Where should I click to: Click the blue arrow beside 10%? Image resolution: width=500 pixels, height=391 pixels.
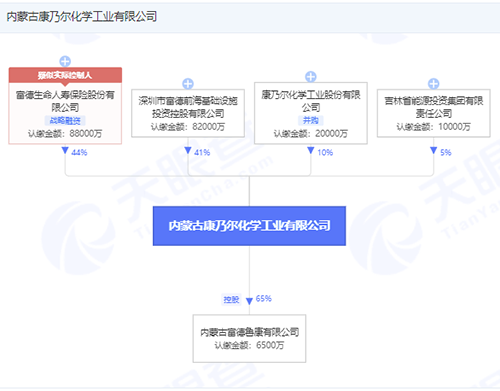[x=311, y=151]
